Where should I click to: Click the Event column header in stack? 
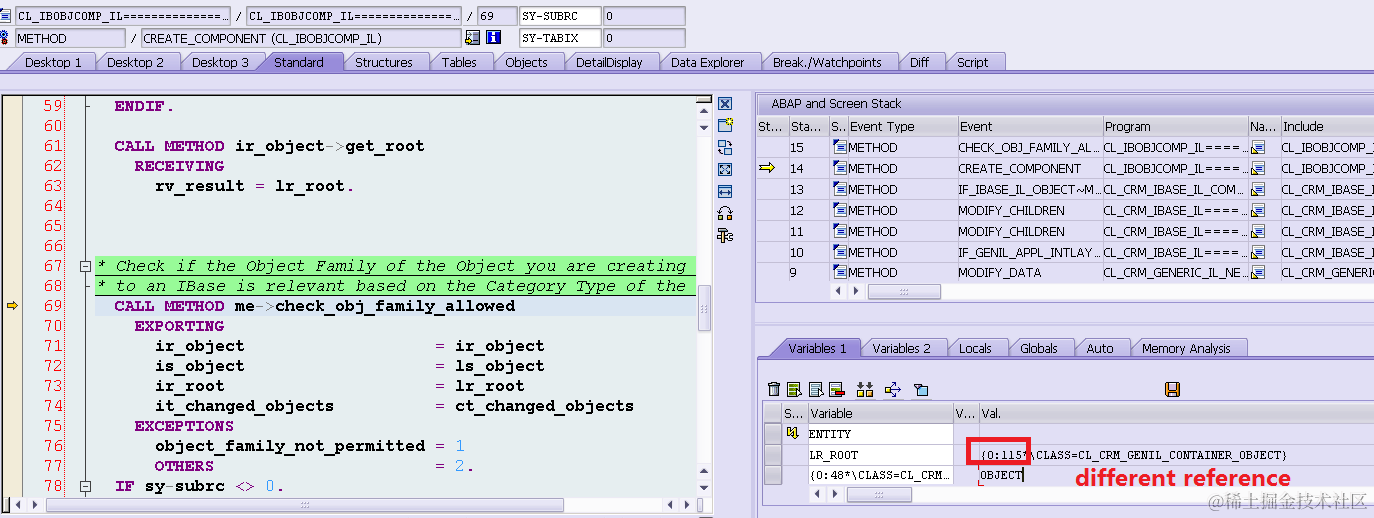[1029, 126]
